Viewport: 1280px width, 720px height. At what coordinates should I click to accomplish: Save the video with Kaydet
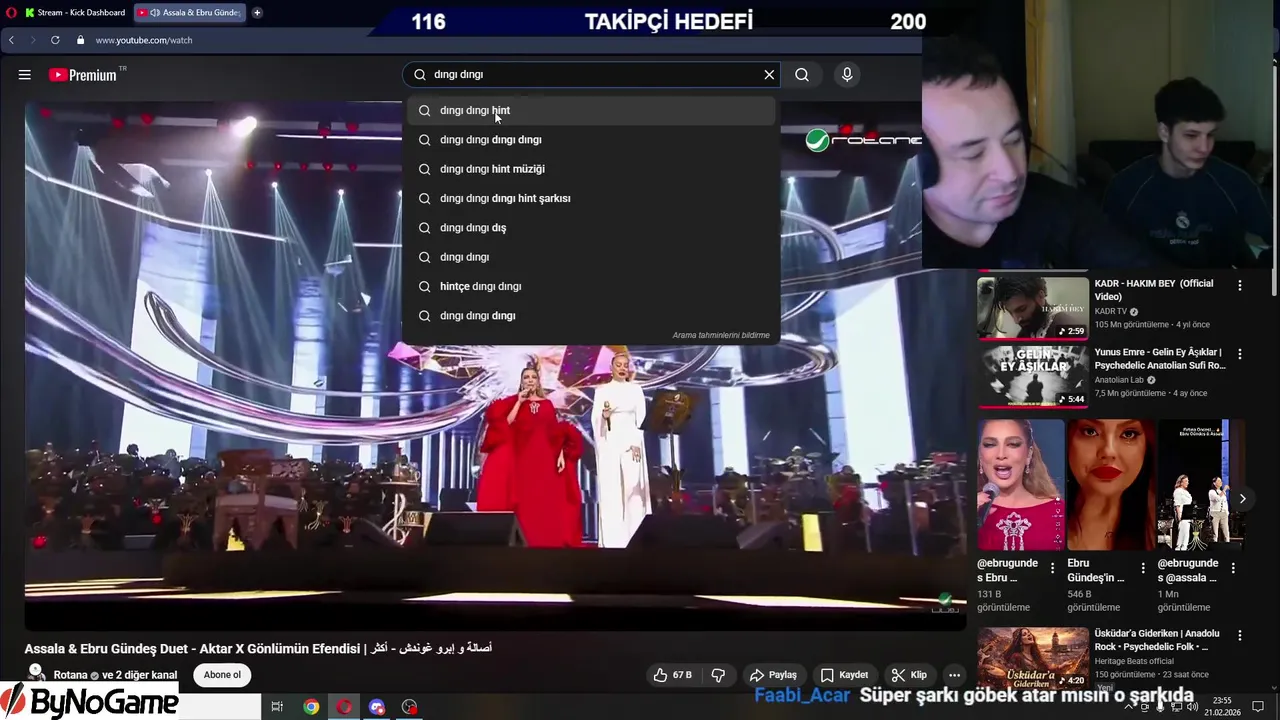click(845, 675)
